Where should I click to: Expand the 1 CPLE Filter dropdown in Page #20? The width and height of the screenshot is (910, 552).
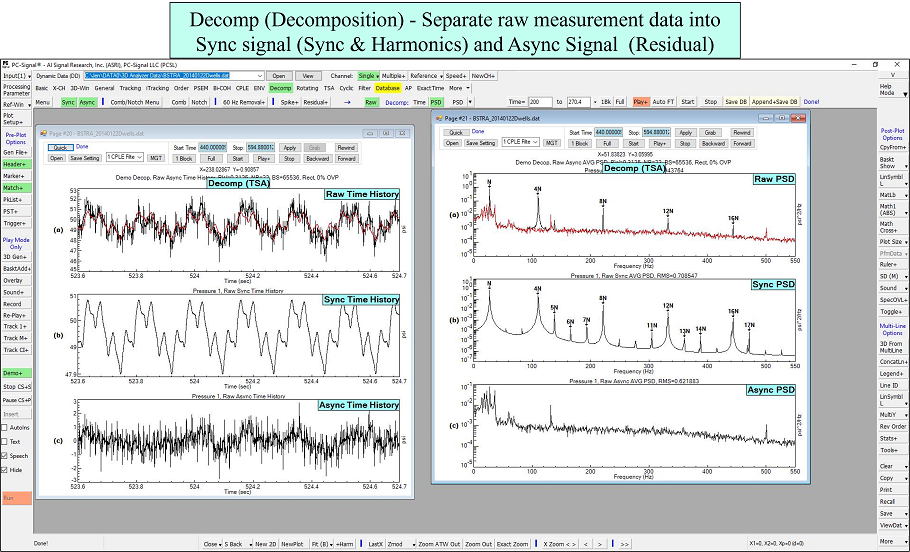(x=125, y=157)
